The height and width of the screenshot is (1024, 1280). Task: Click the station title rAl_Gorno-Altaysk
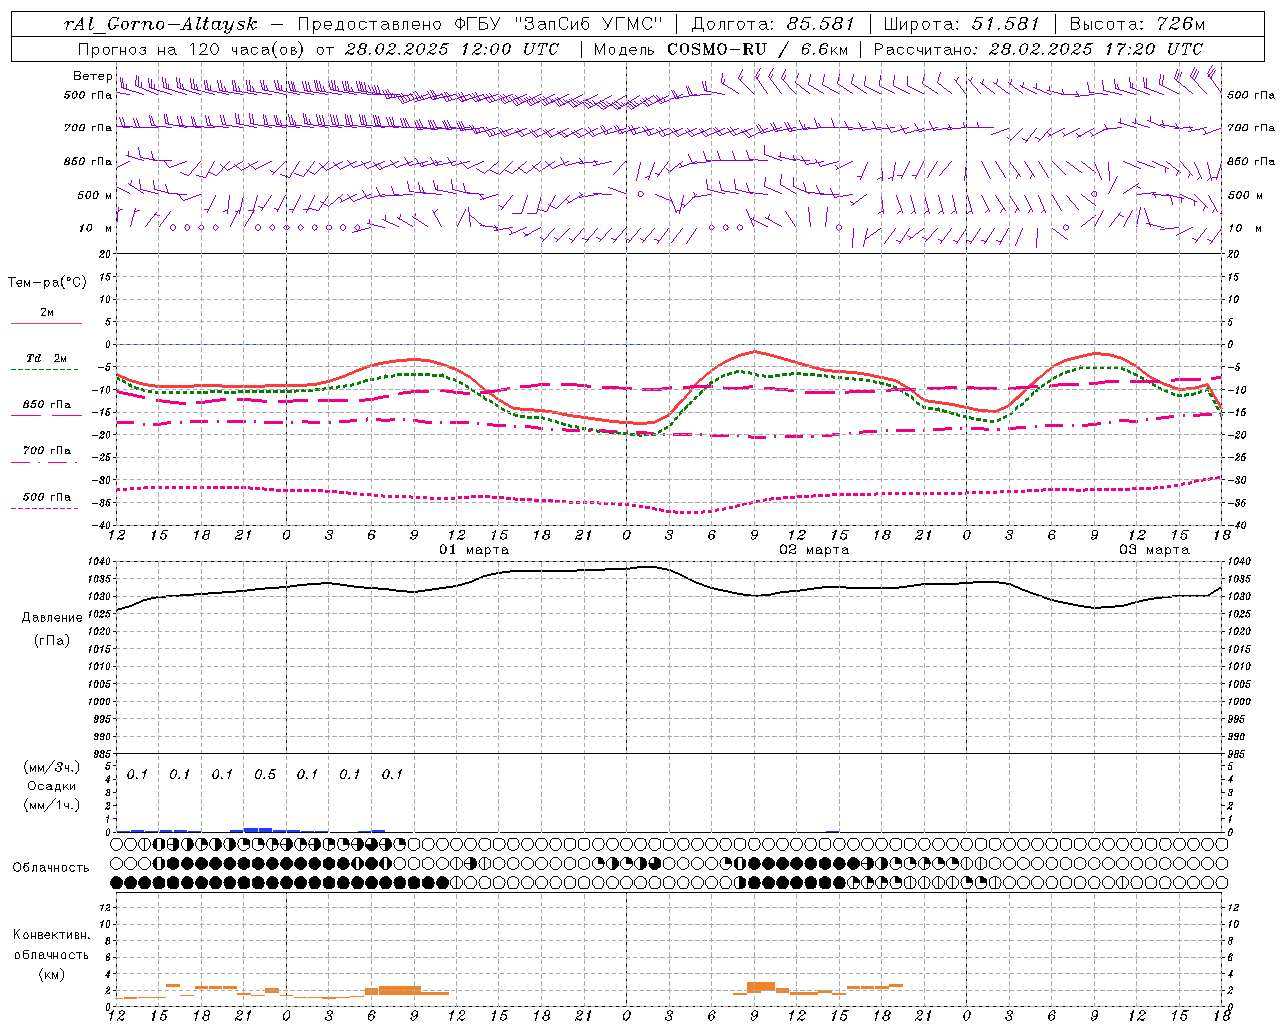(161, 24)
